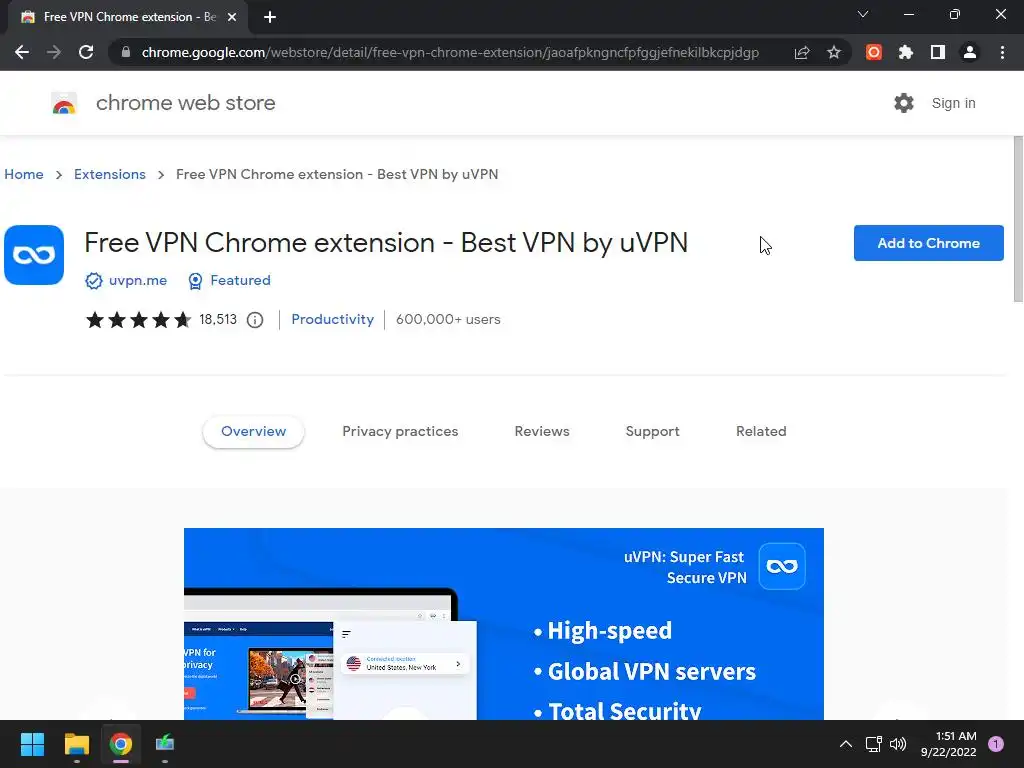Switch to the Reviews tab

click(x=542, y=432)
